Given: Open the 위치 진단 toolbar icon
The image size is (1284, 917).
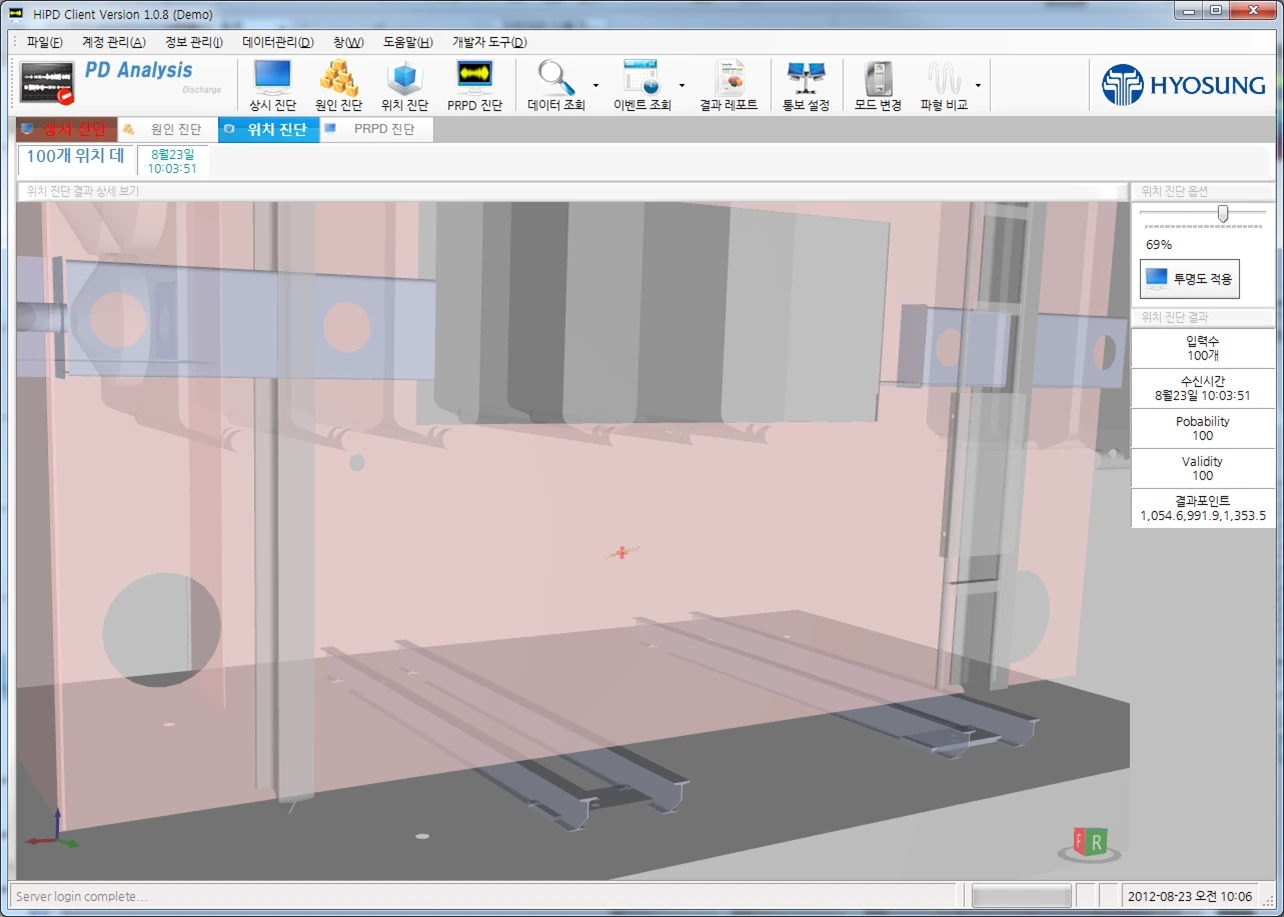Looking at the screenshot, I should point(404,85).
